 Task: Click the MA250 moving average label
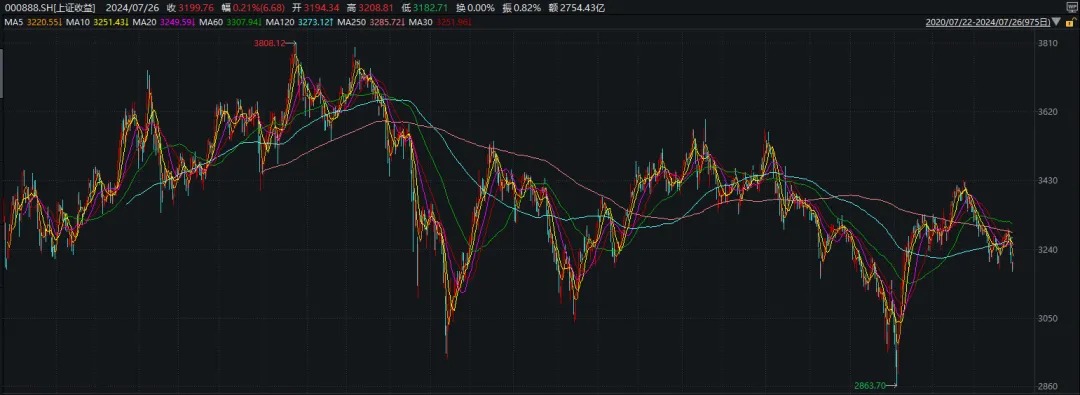coord(351,23)
